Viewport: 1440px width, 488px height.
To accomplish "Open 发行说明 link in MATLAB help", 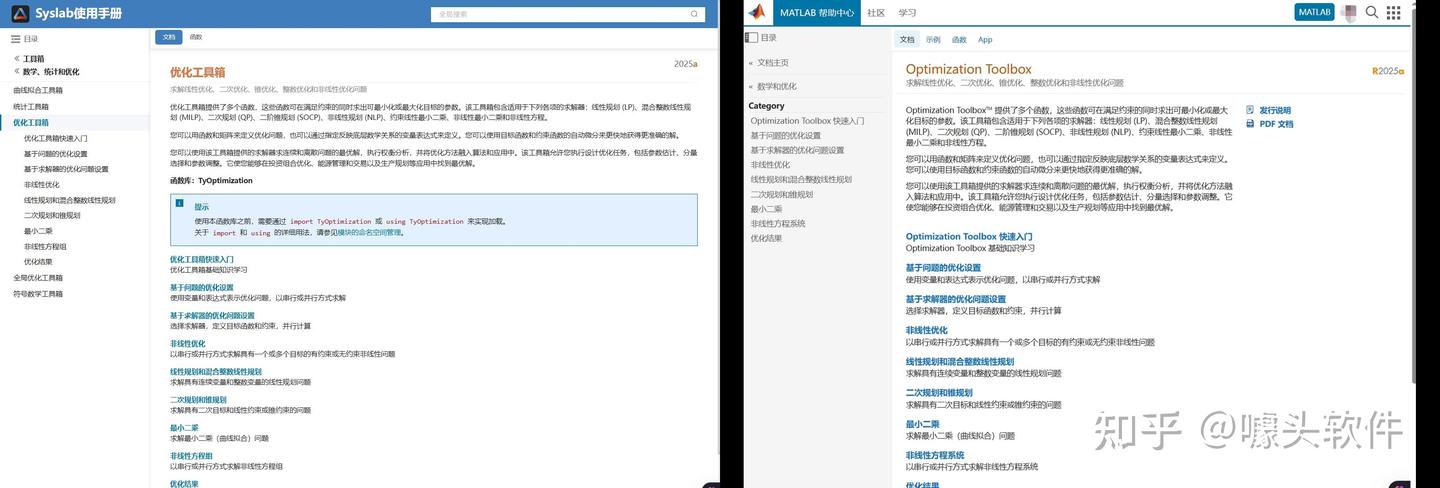I will (x=1275, y=111).
